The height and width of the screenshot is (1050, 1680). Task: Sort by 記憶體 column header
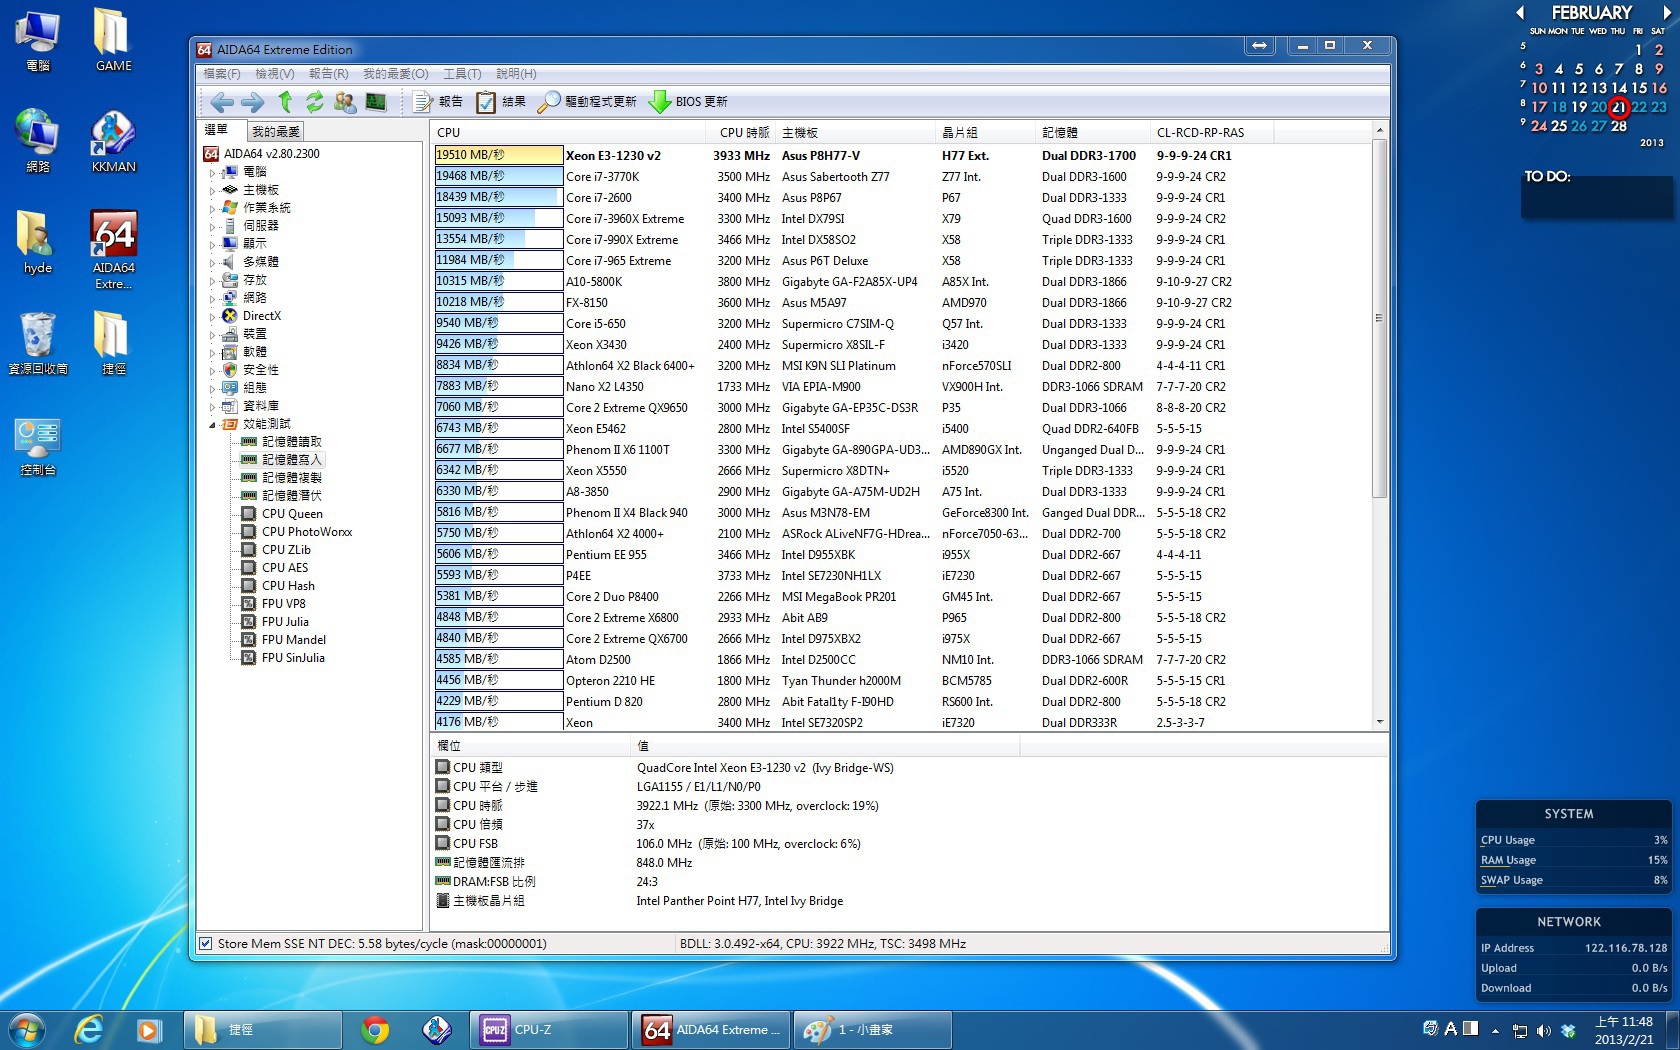pyautogui.click(x=1094, y=133)
